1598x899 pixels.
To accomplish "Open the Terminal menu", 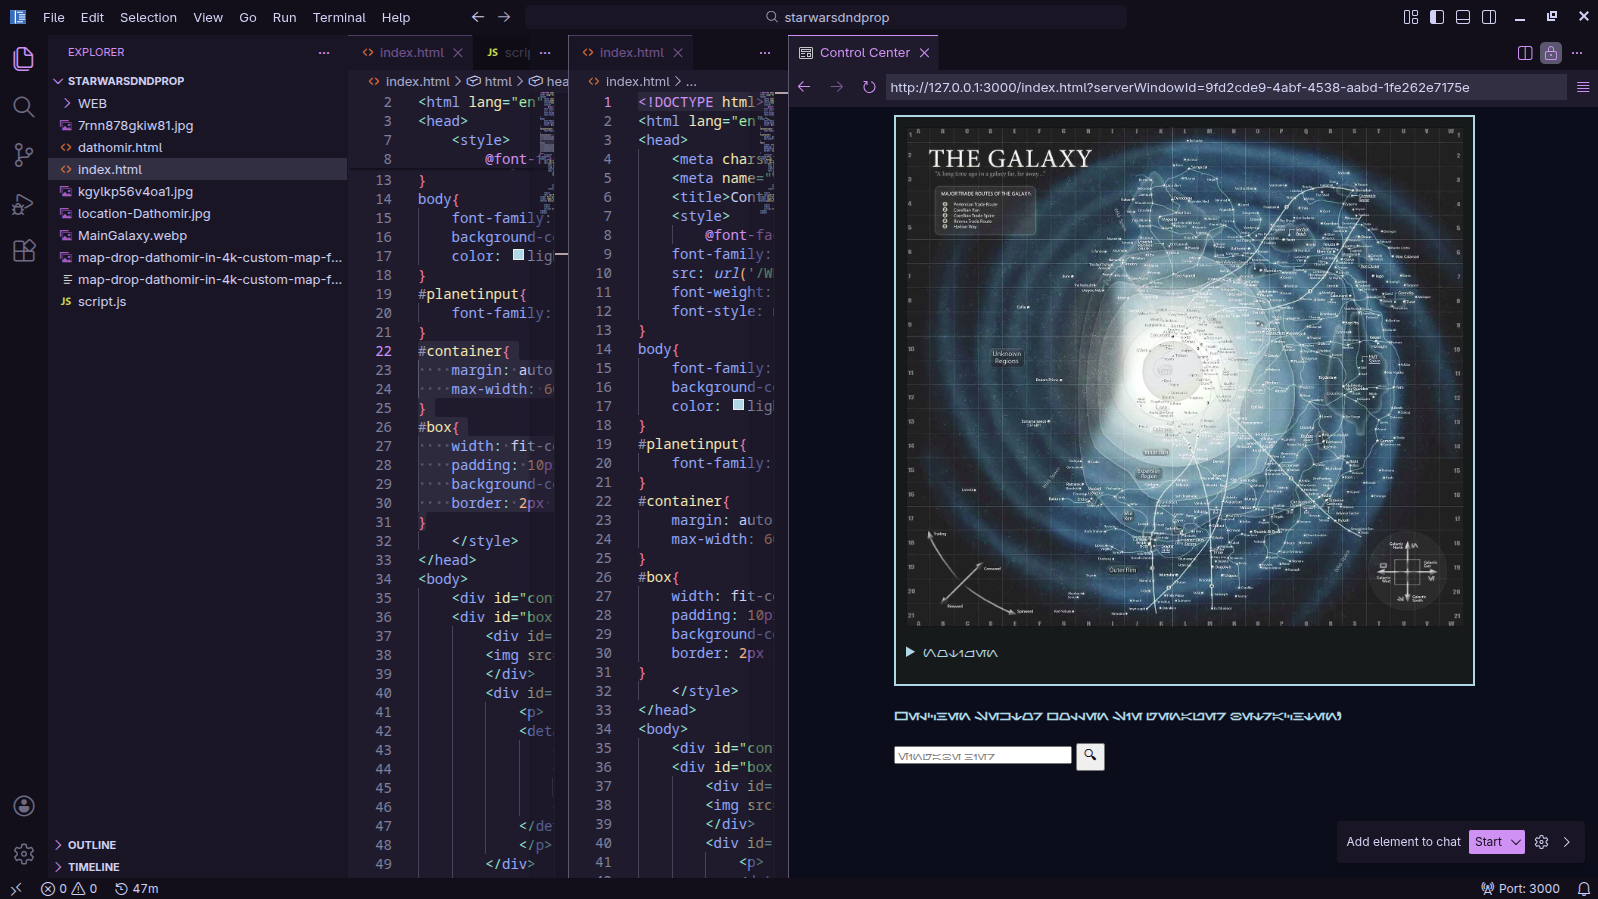I will tap(339, 17).
